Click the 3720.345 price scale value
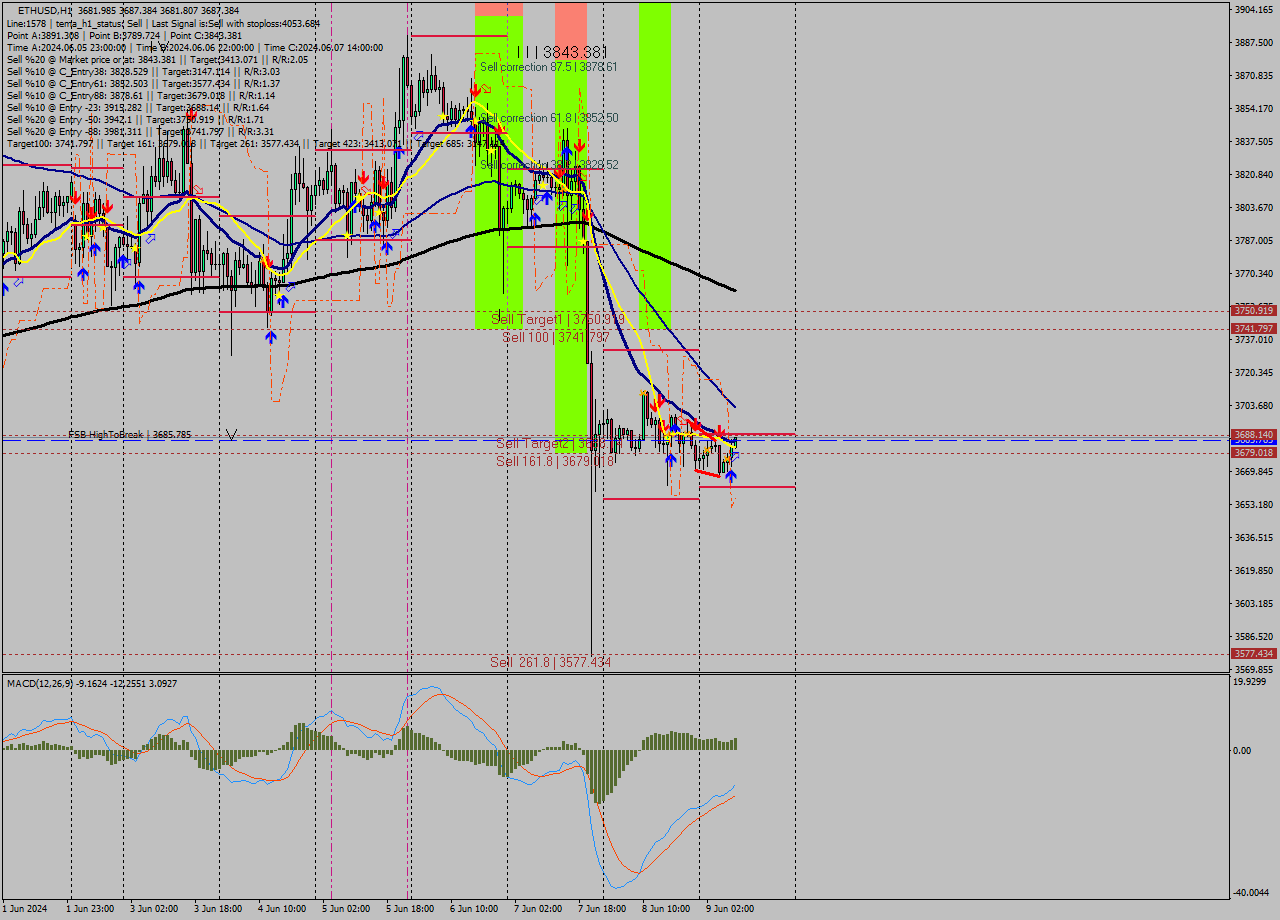This screenshot has width=1280, height=920. pyautogui.click(x=1254, y=372)
